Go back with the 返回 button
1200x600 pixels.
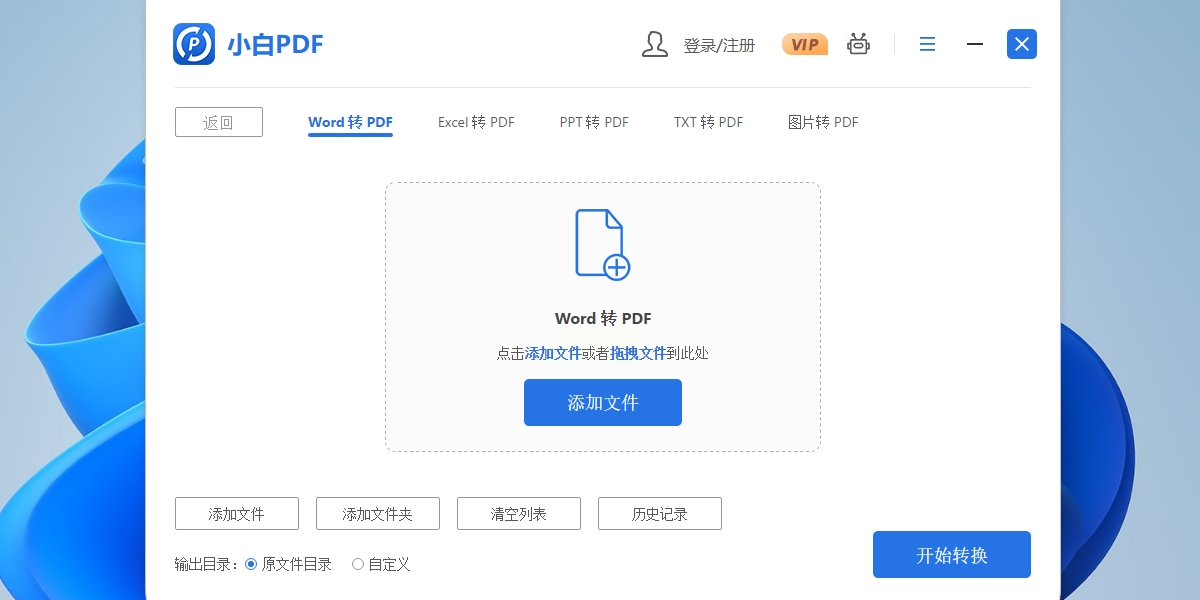click(219, 122)
